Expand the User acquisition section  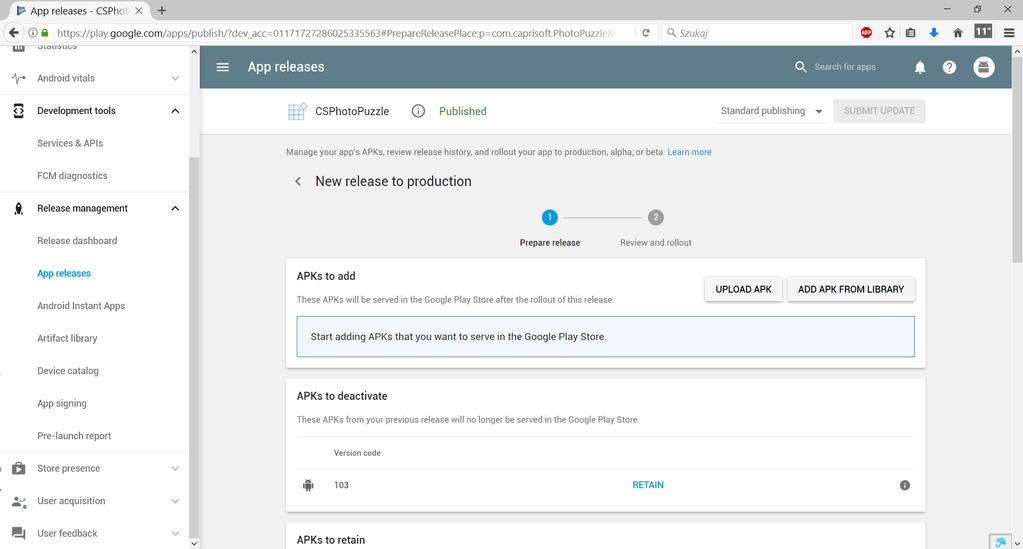[175, 501]
